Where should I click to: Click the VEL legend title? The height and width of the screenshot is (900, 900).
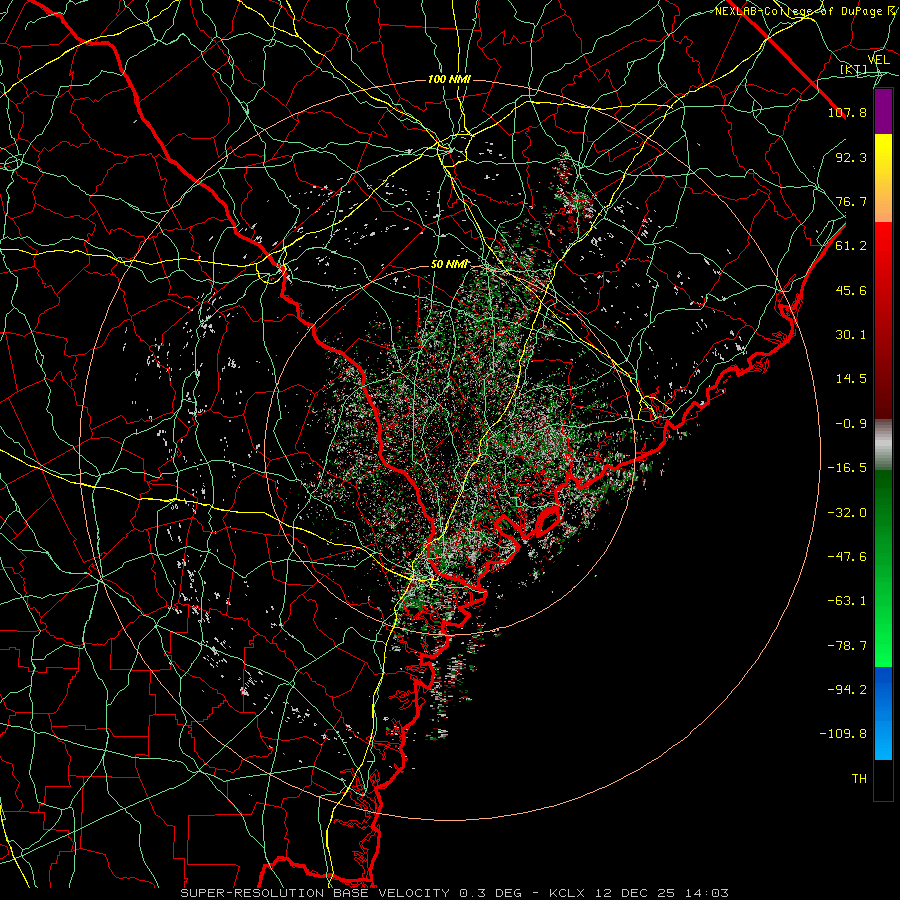pyautogui.click(x=878, y=60)
